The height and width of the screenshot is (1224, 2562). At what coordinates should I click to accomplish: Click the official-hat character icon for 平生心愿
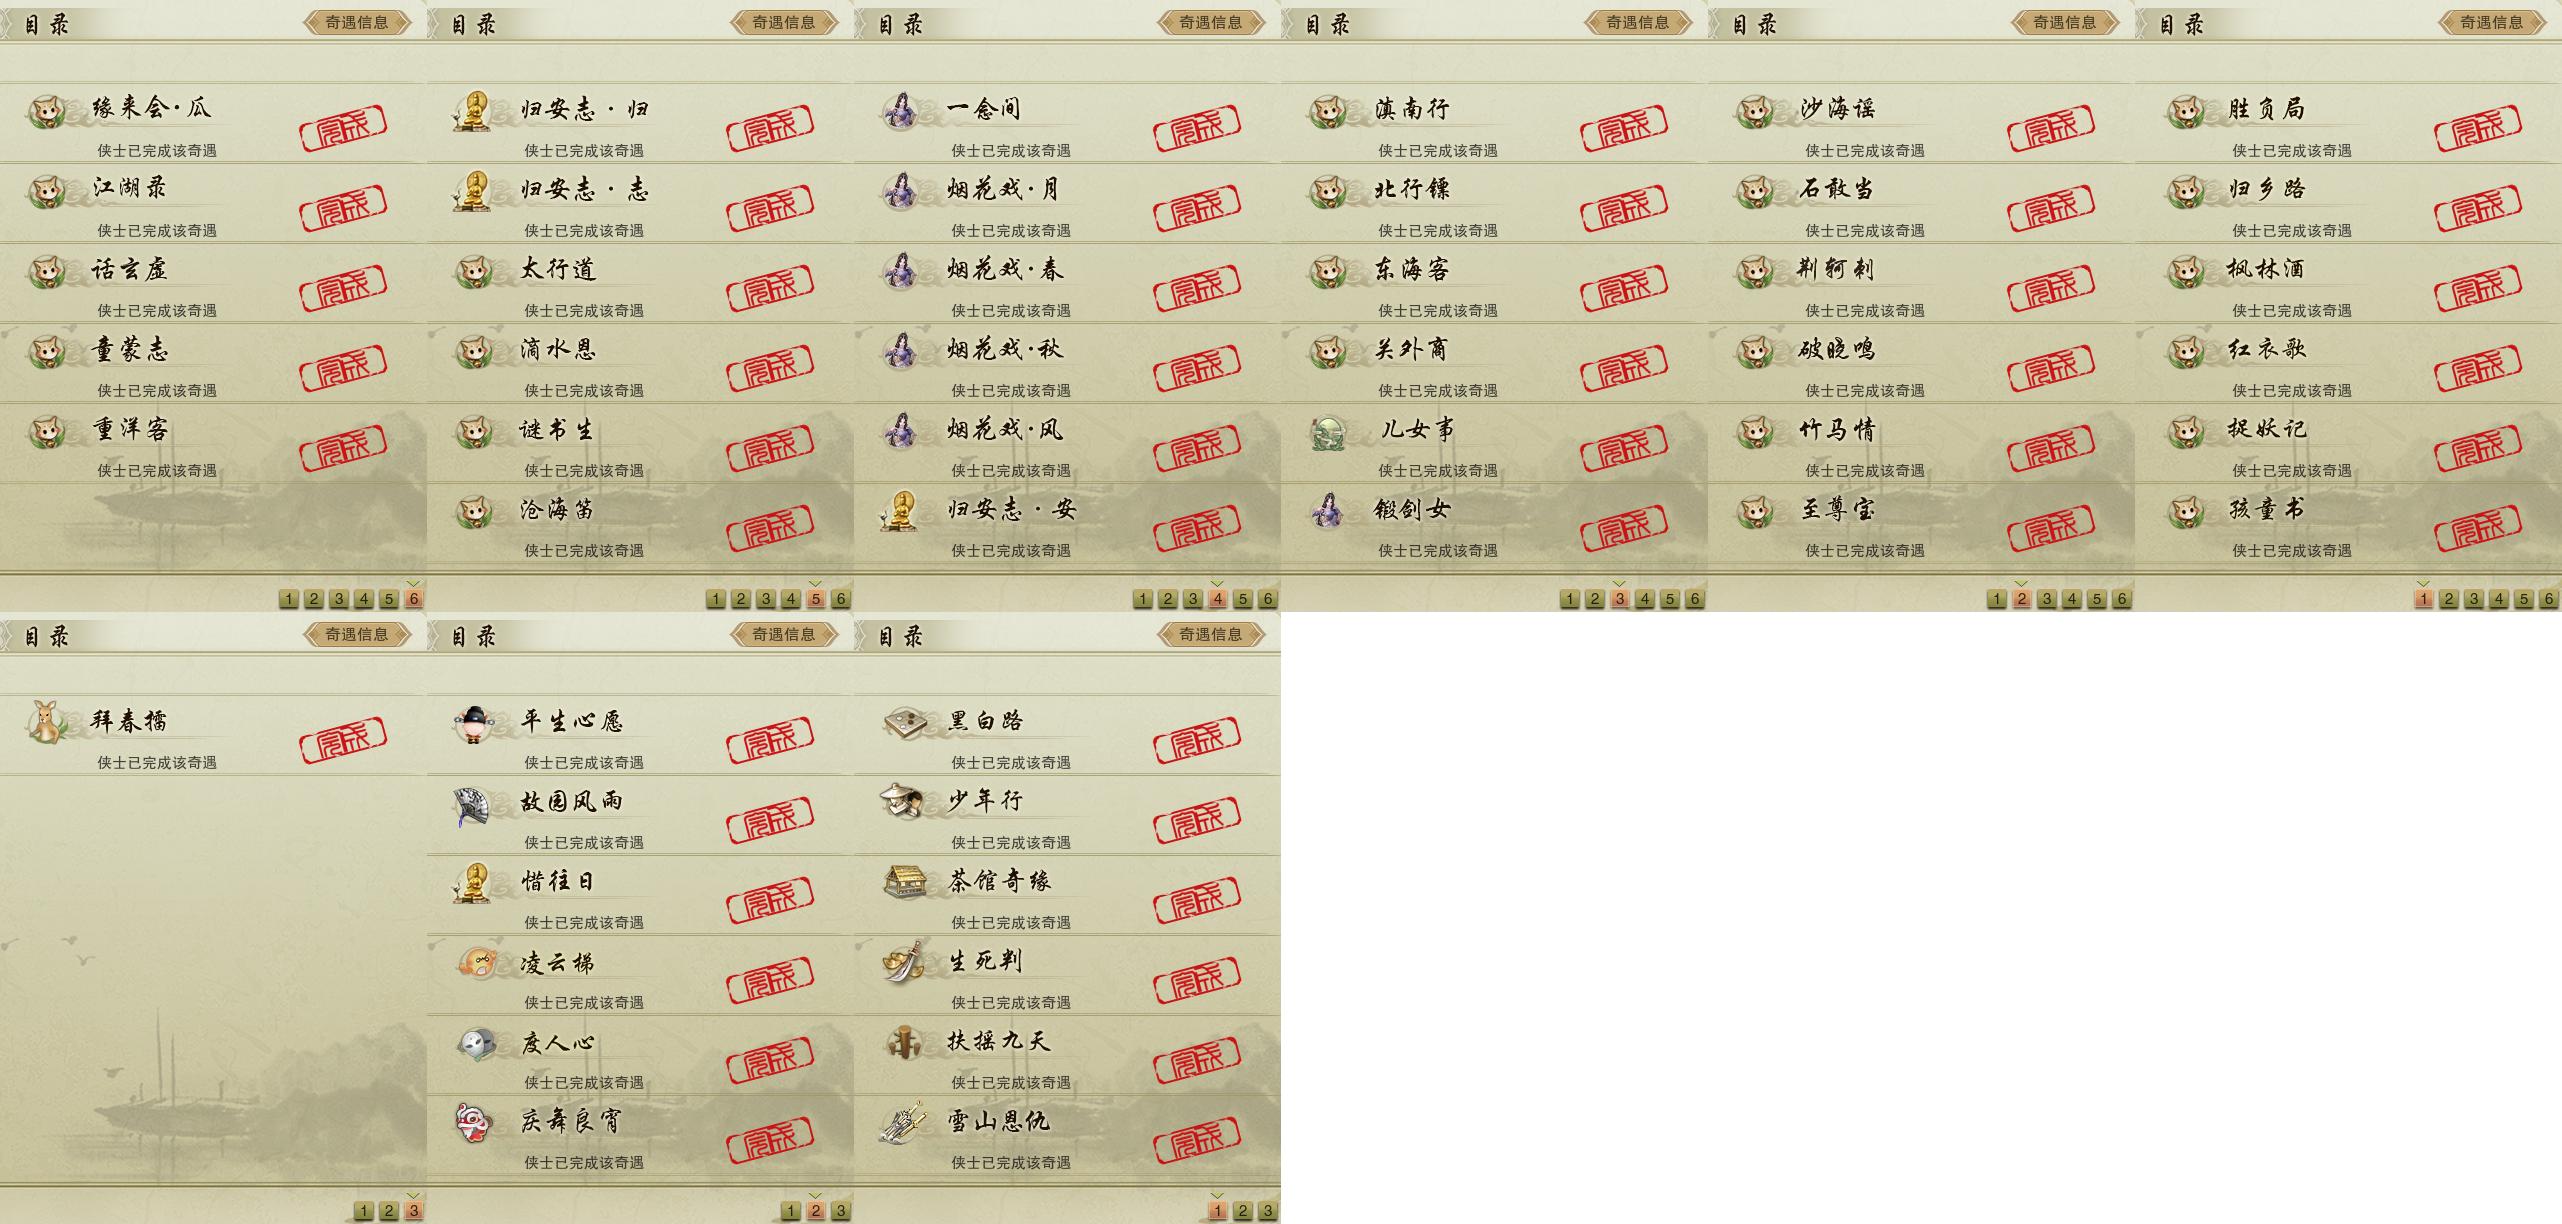click(474, 723)
